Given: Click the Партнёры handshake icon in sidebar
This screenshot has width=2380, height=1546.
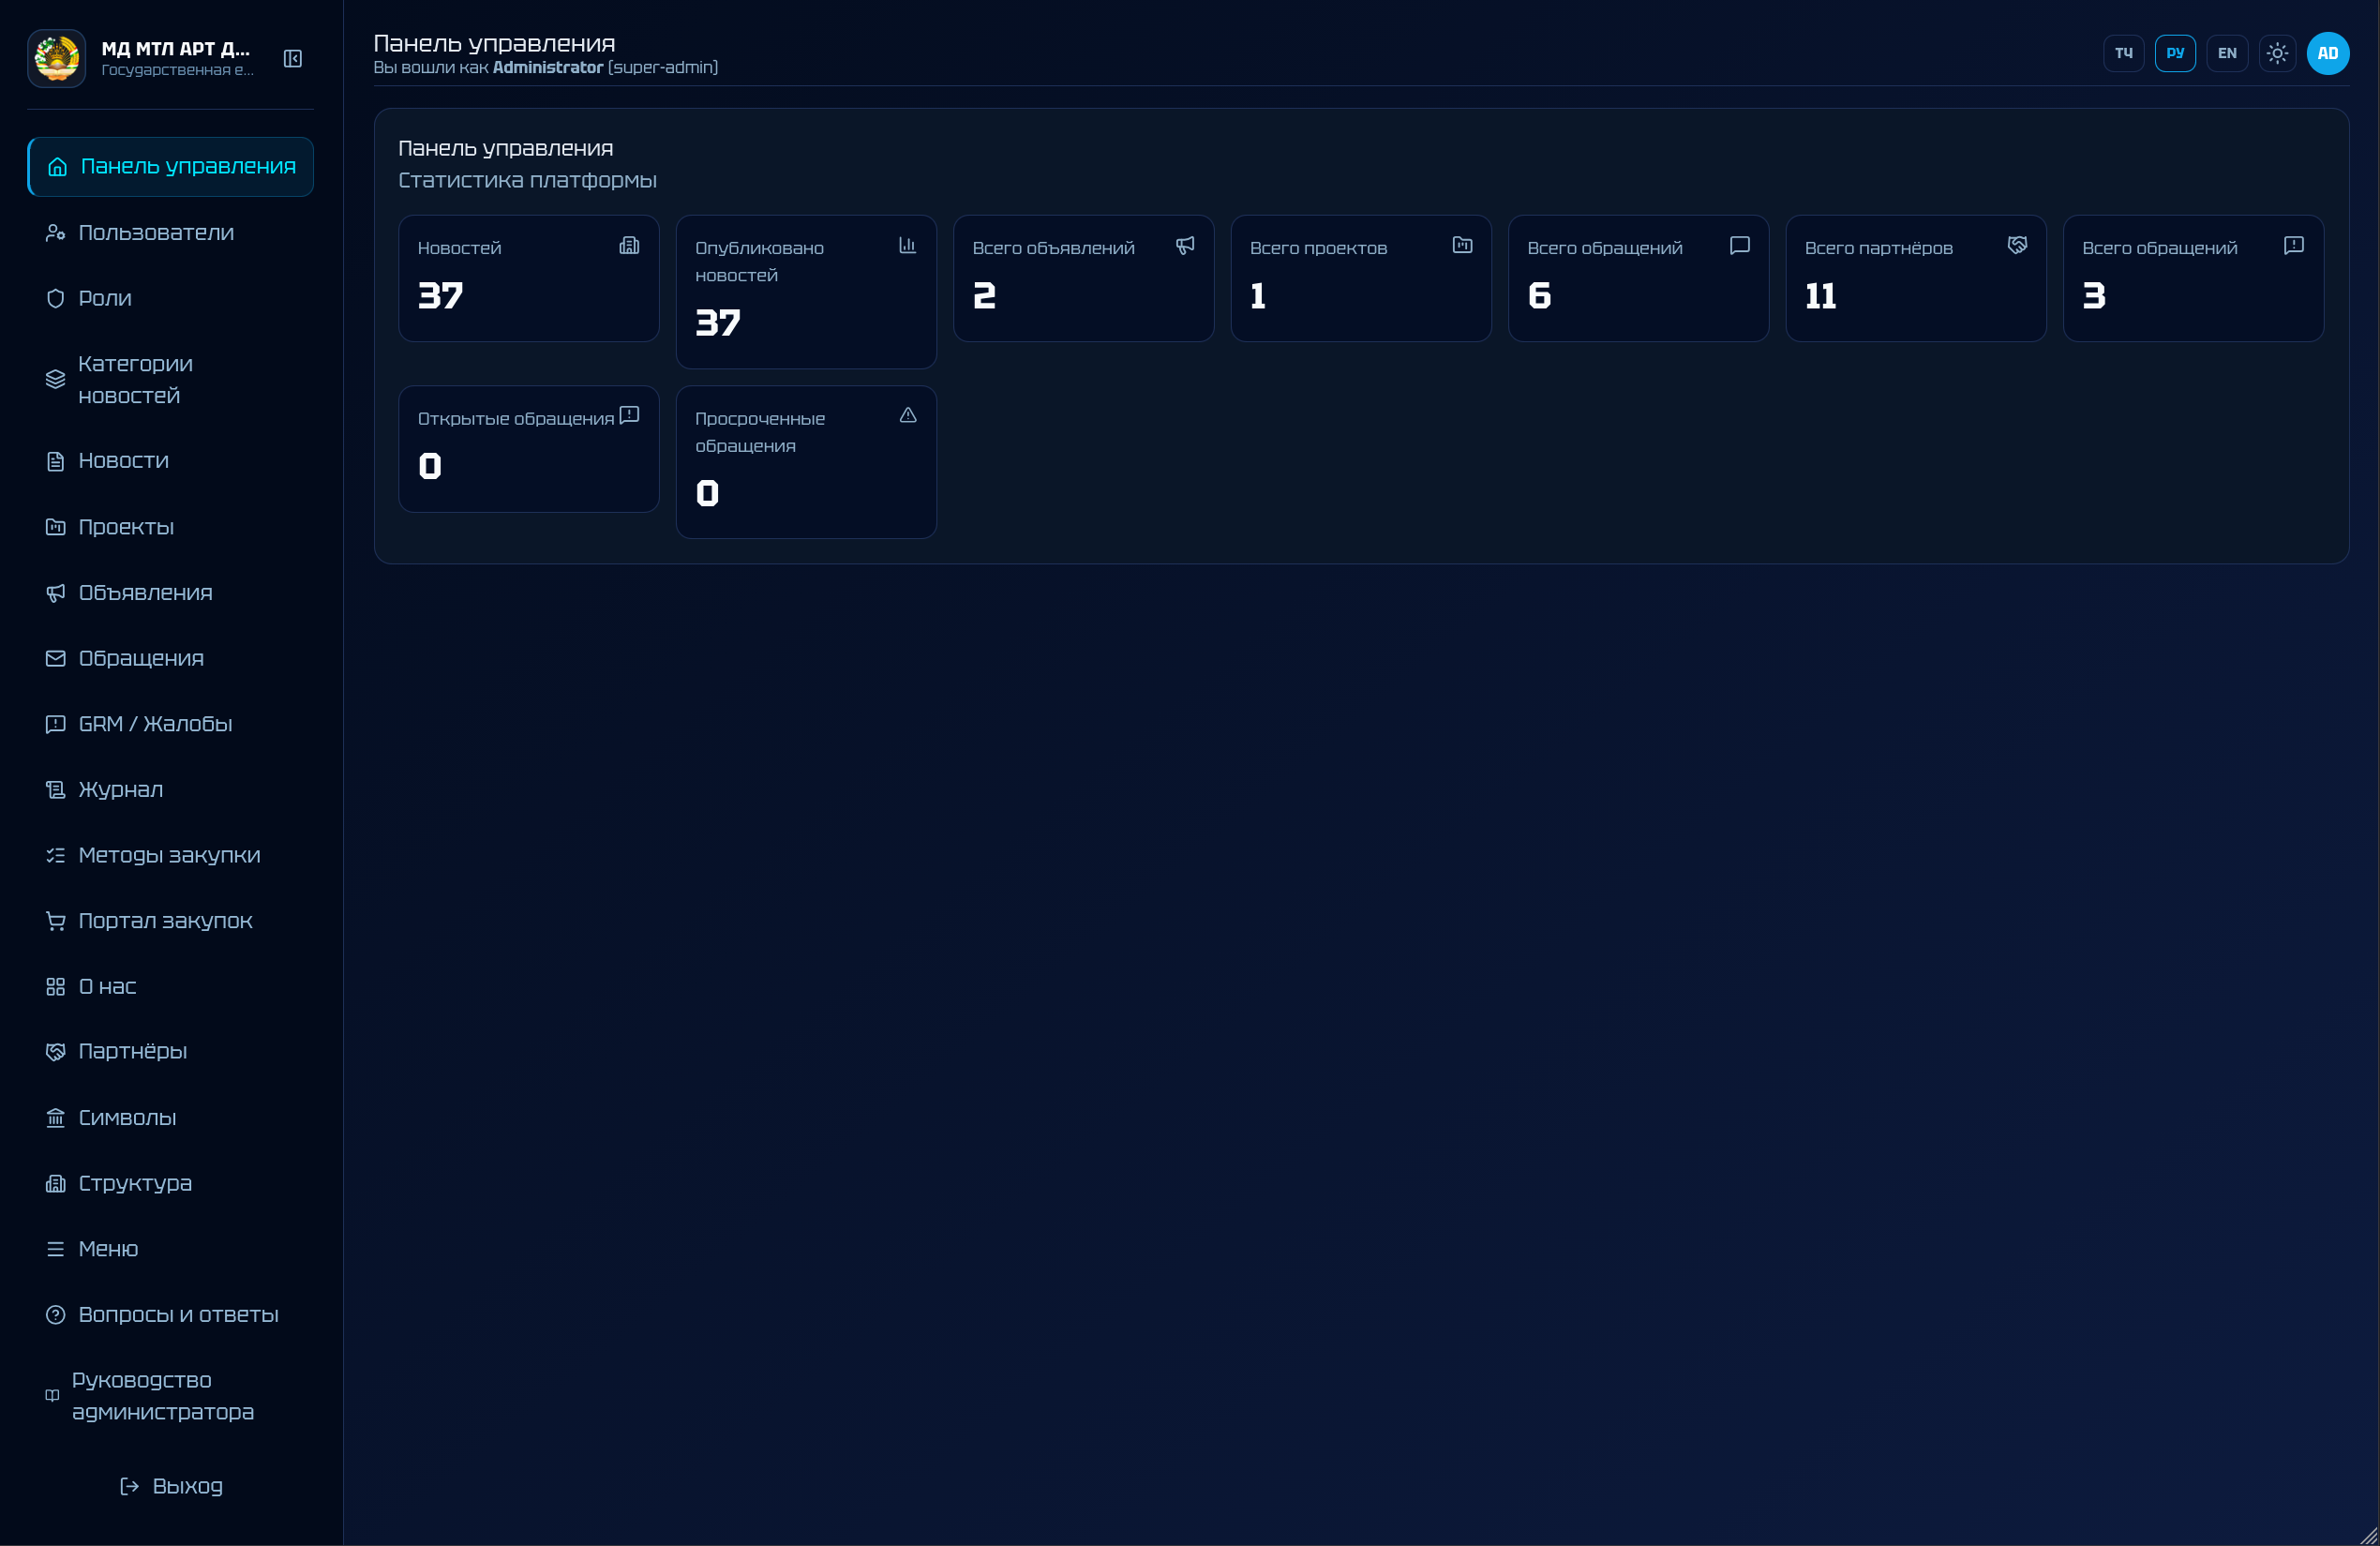Looking at the screenshot, I should tap(56, 1052).
